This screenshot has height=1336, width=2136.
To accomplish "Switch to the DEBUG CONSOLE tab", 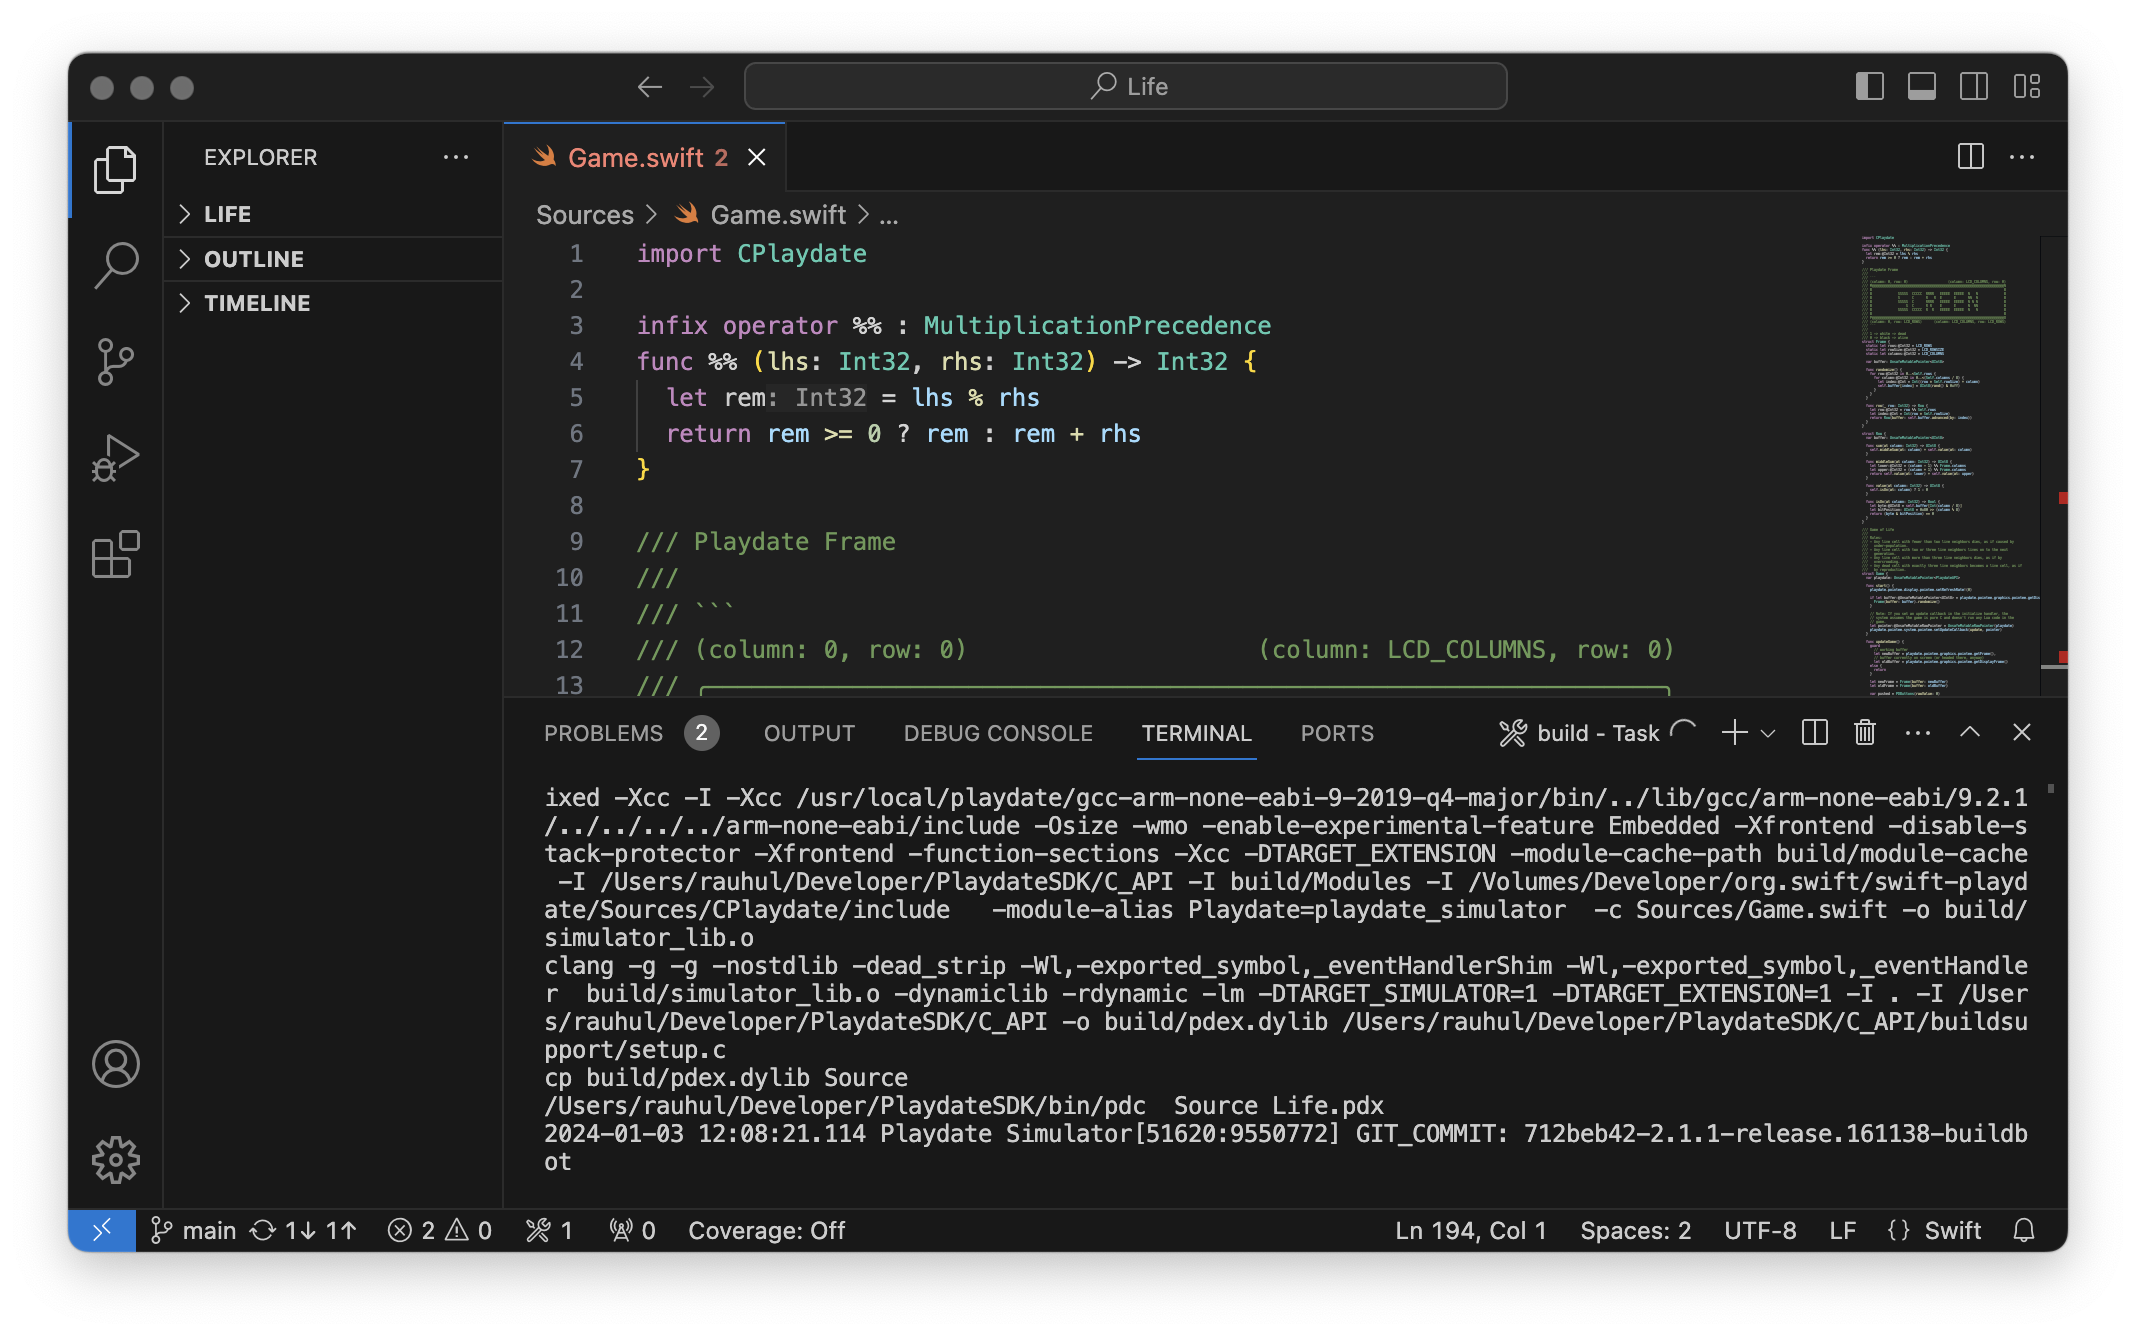I will pos(998,733).
